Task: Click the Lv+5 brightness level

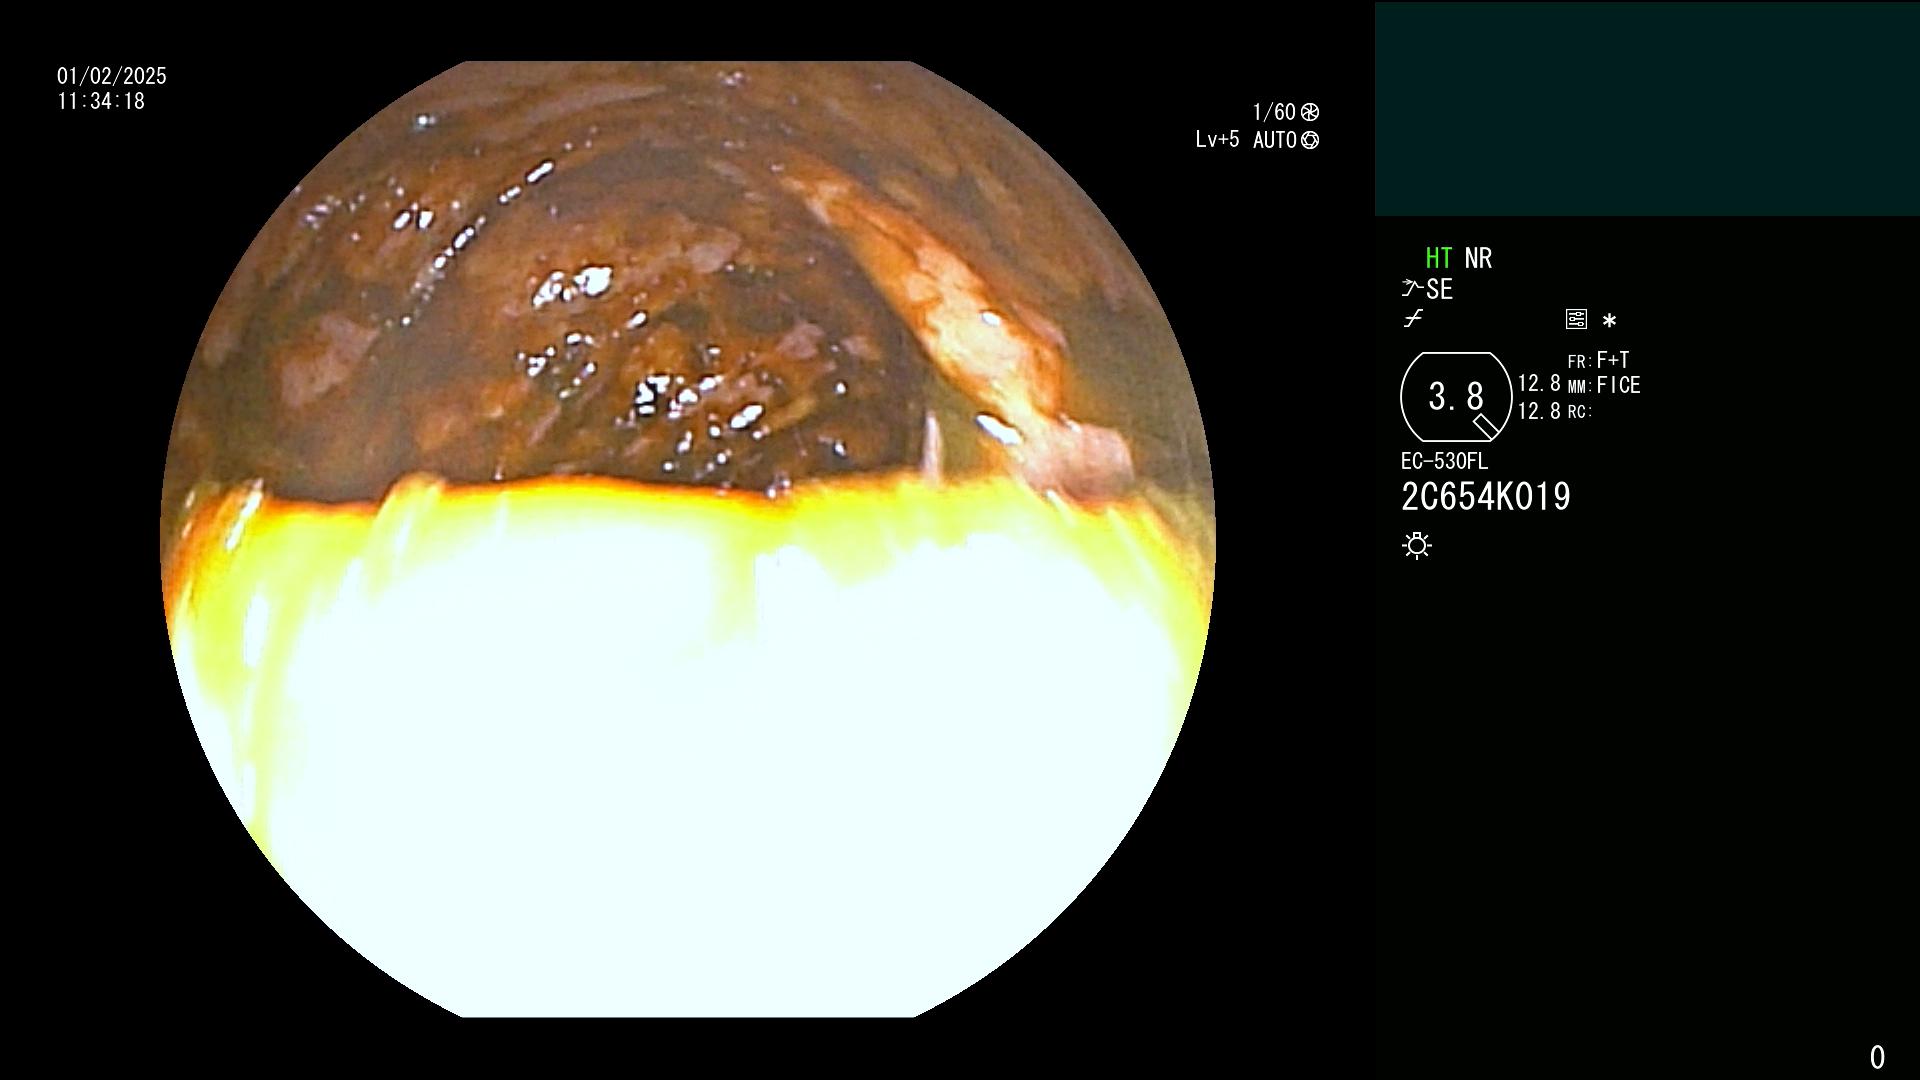Action: coord(1217,140)
